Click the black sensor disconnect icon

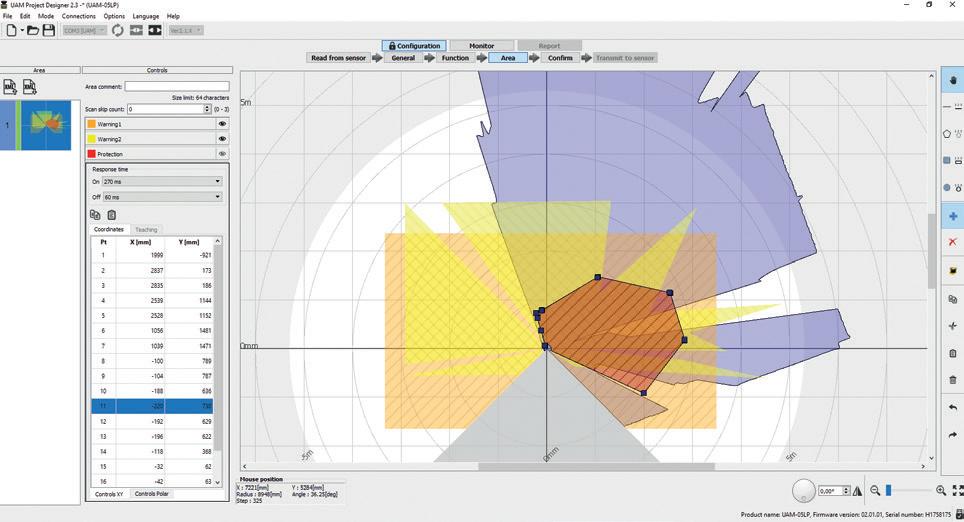[x=155, y=30]
